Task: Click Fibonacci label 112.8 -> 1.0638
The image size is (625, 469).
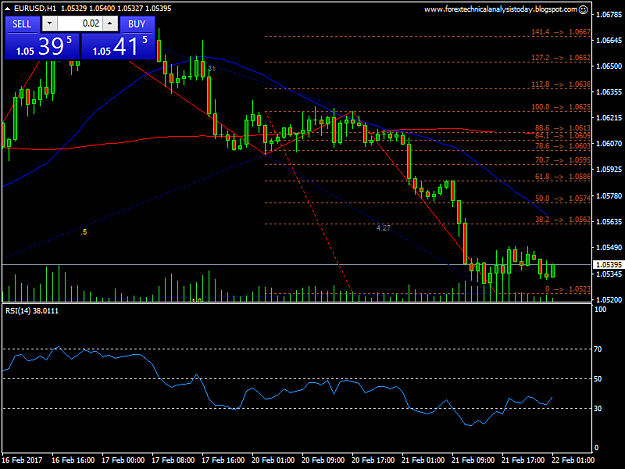Action: point(561,84)
